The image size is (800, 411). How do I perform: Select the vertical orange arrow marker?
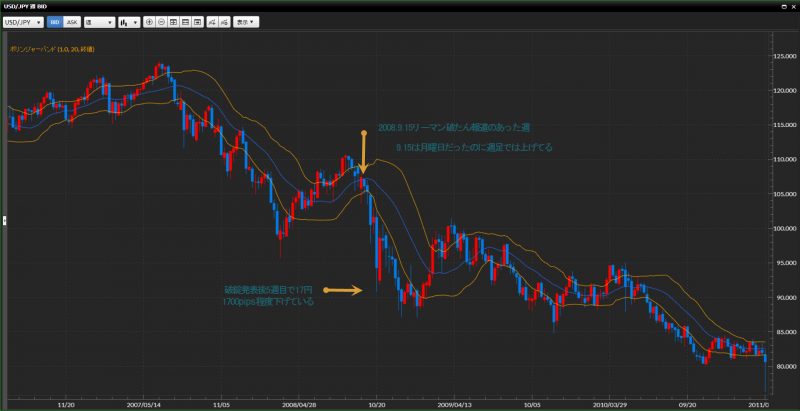point(364,150)
